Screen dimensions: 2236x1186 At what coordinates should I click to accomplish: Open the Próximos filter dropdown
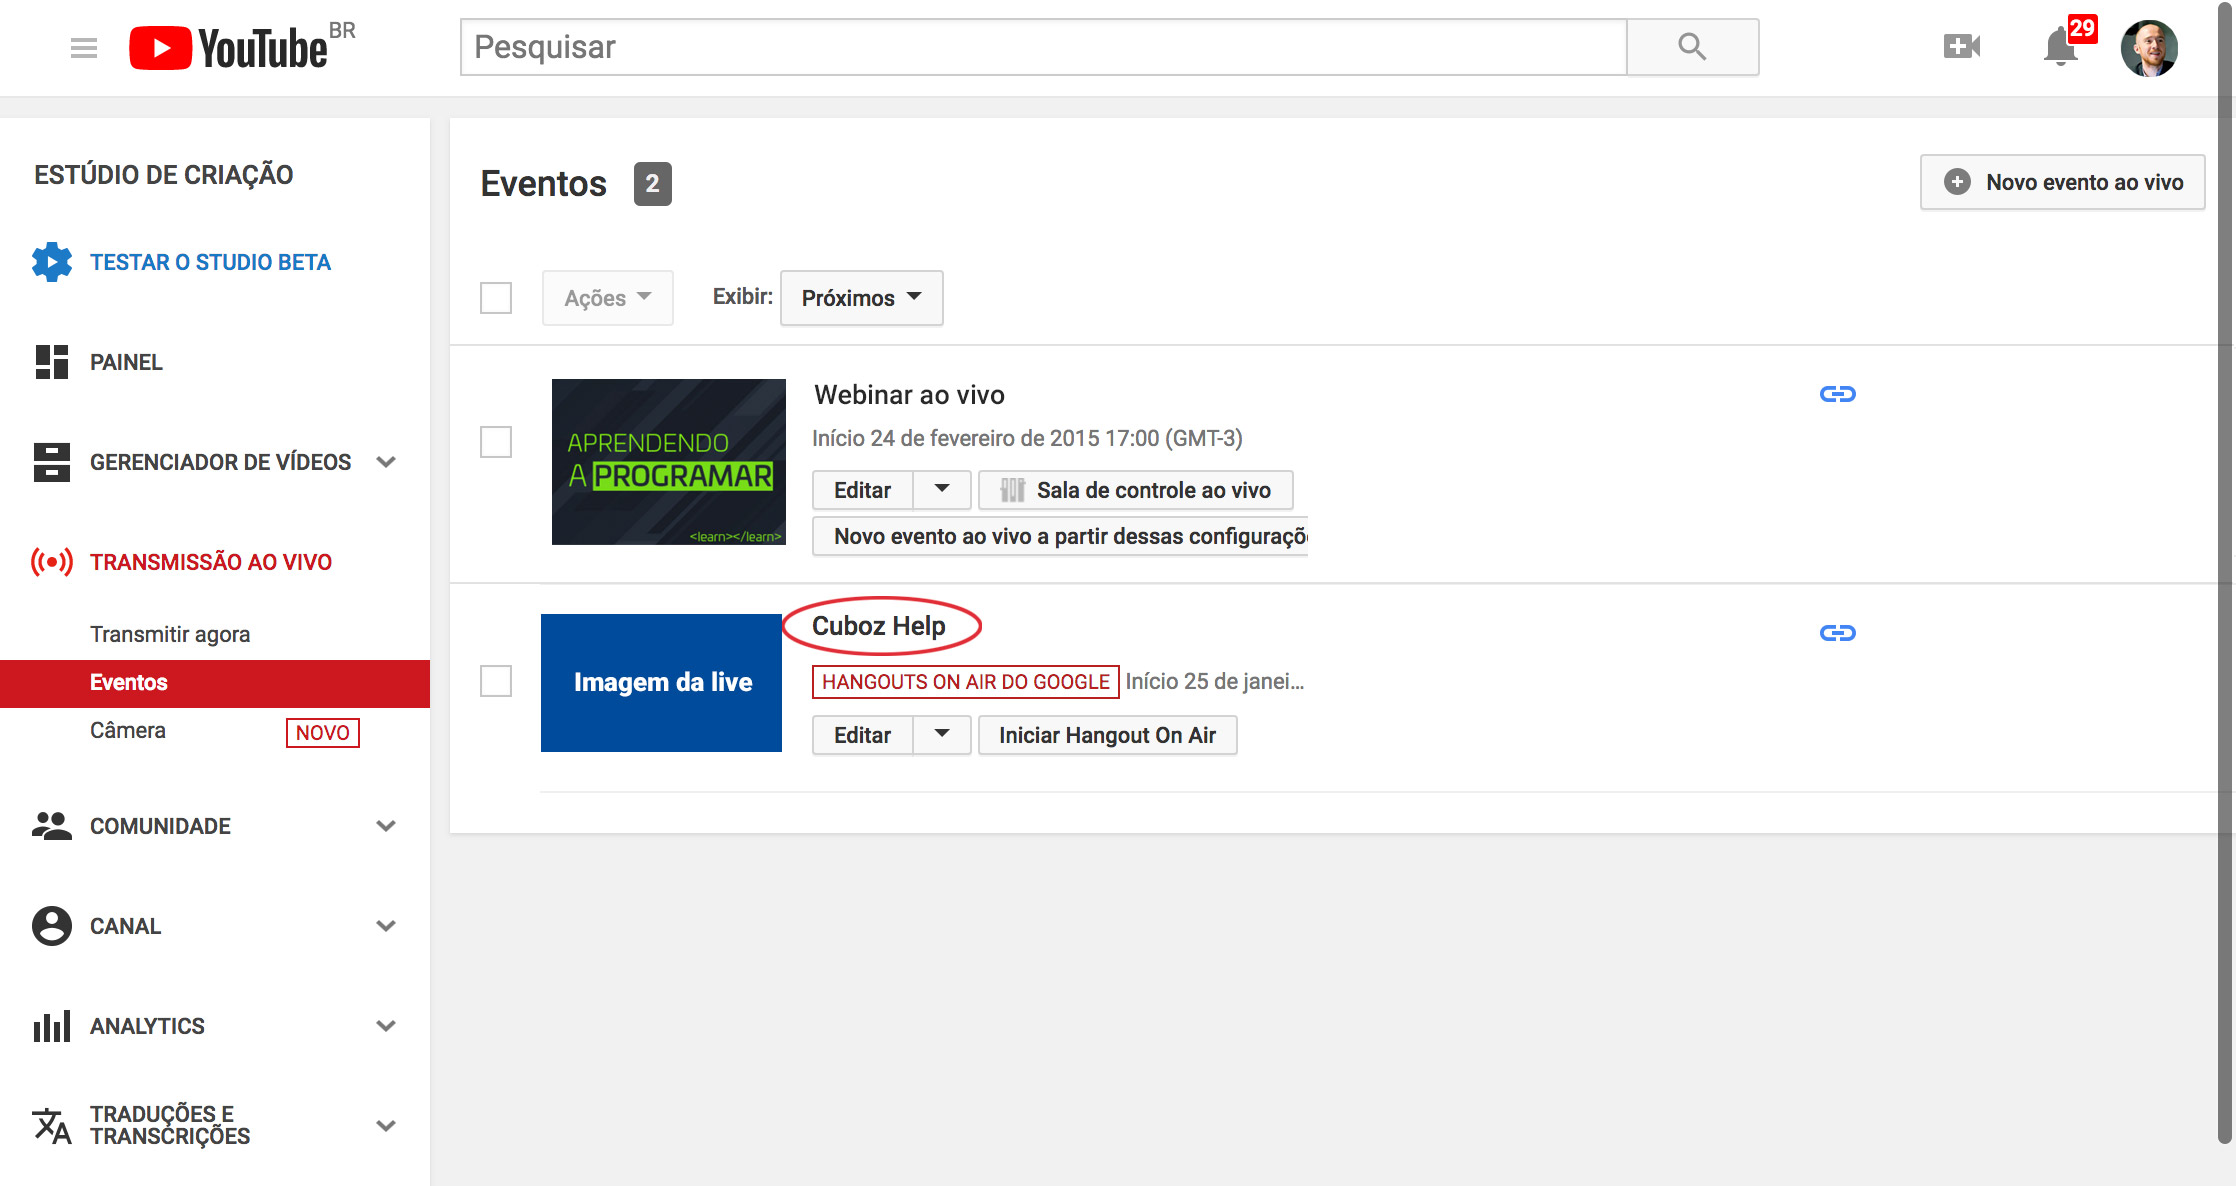tap(861, 298)
